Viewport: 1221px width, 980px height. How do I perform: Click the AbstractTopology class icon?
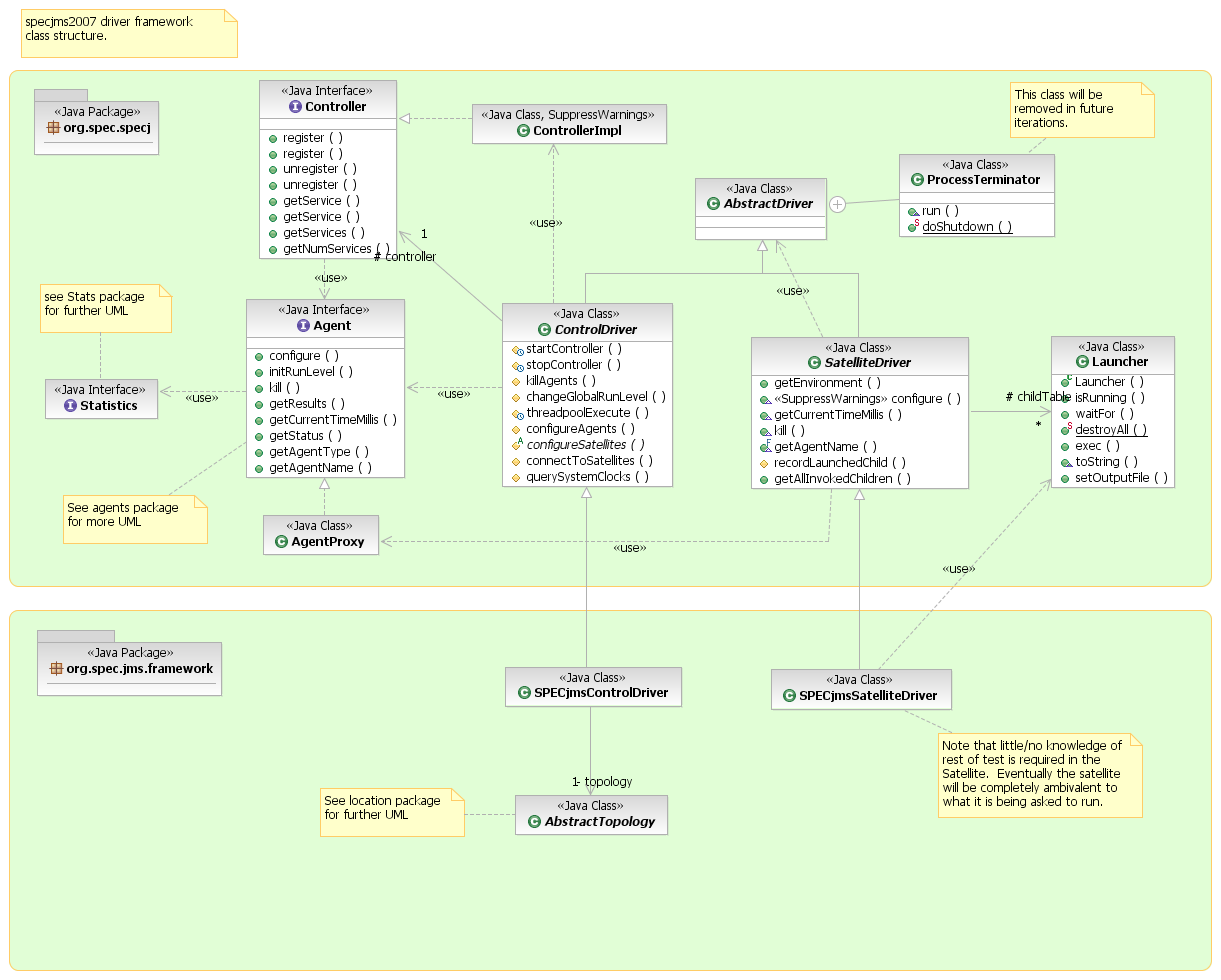click(533, 821)
